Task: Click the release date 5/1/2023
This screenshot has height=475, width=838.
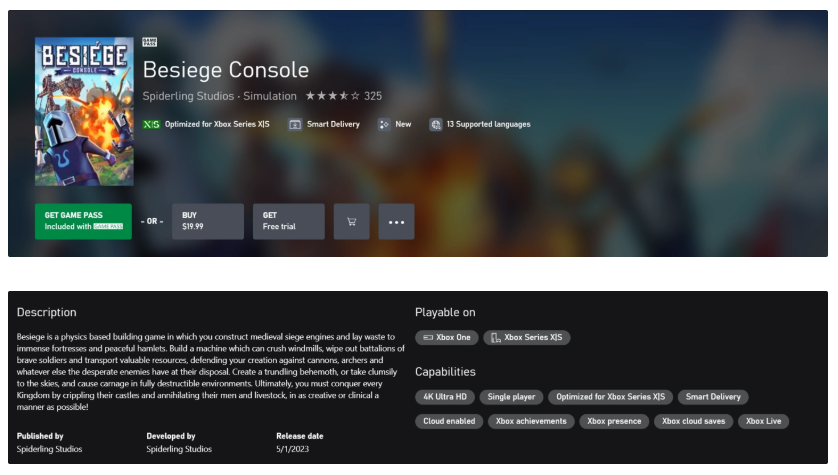Action: click(292, 449)
